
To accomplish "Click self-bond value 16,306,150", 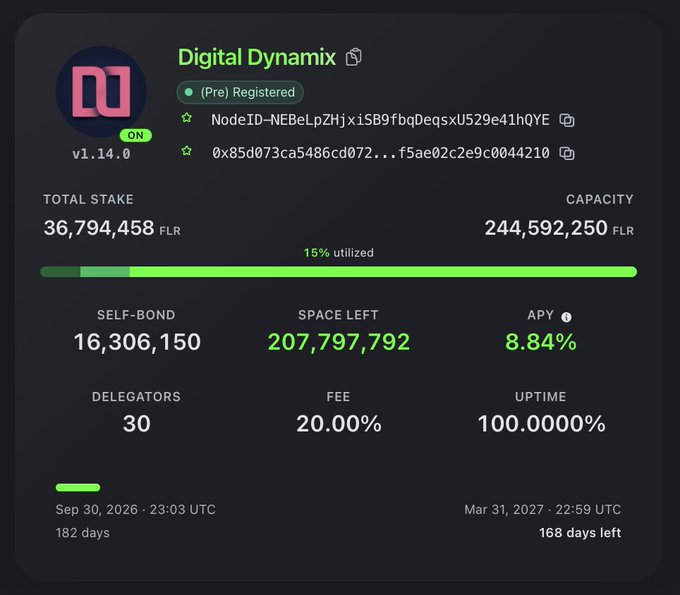I will (x=137, y=342).
